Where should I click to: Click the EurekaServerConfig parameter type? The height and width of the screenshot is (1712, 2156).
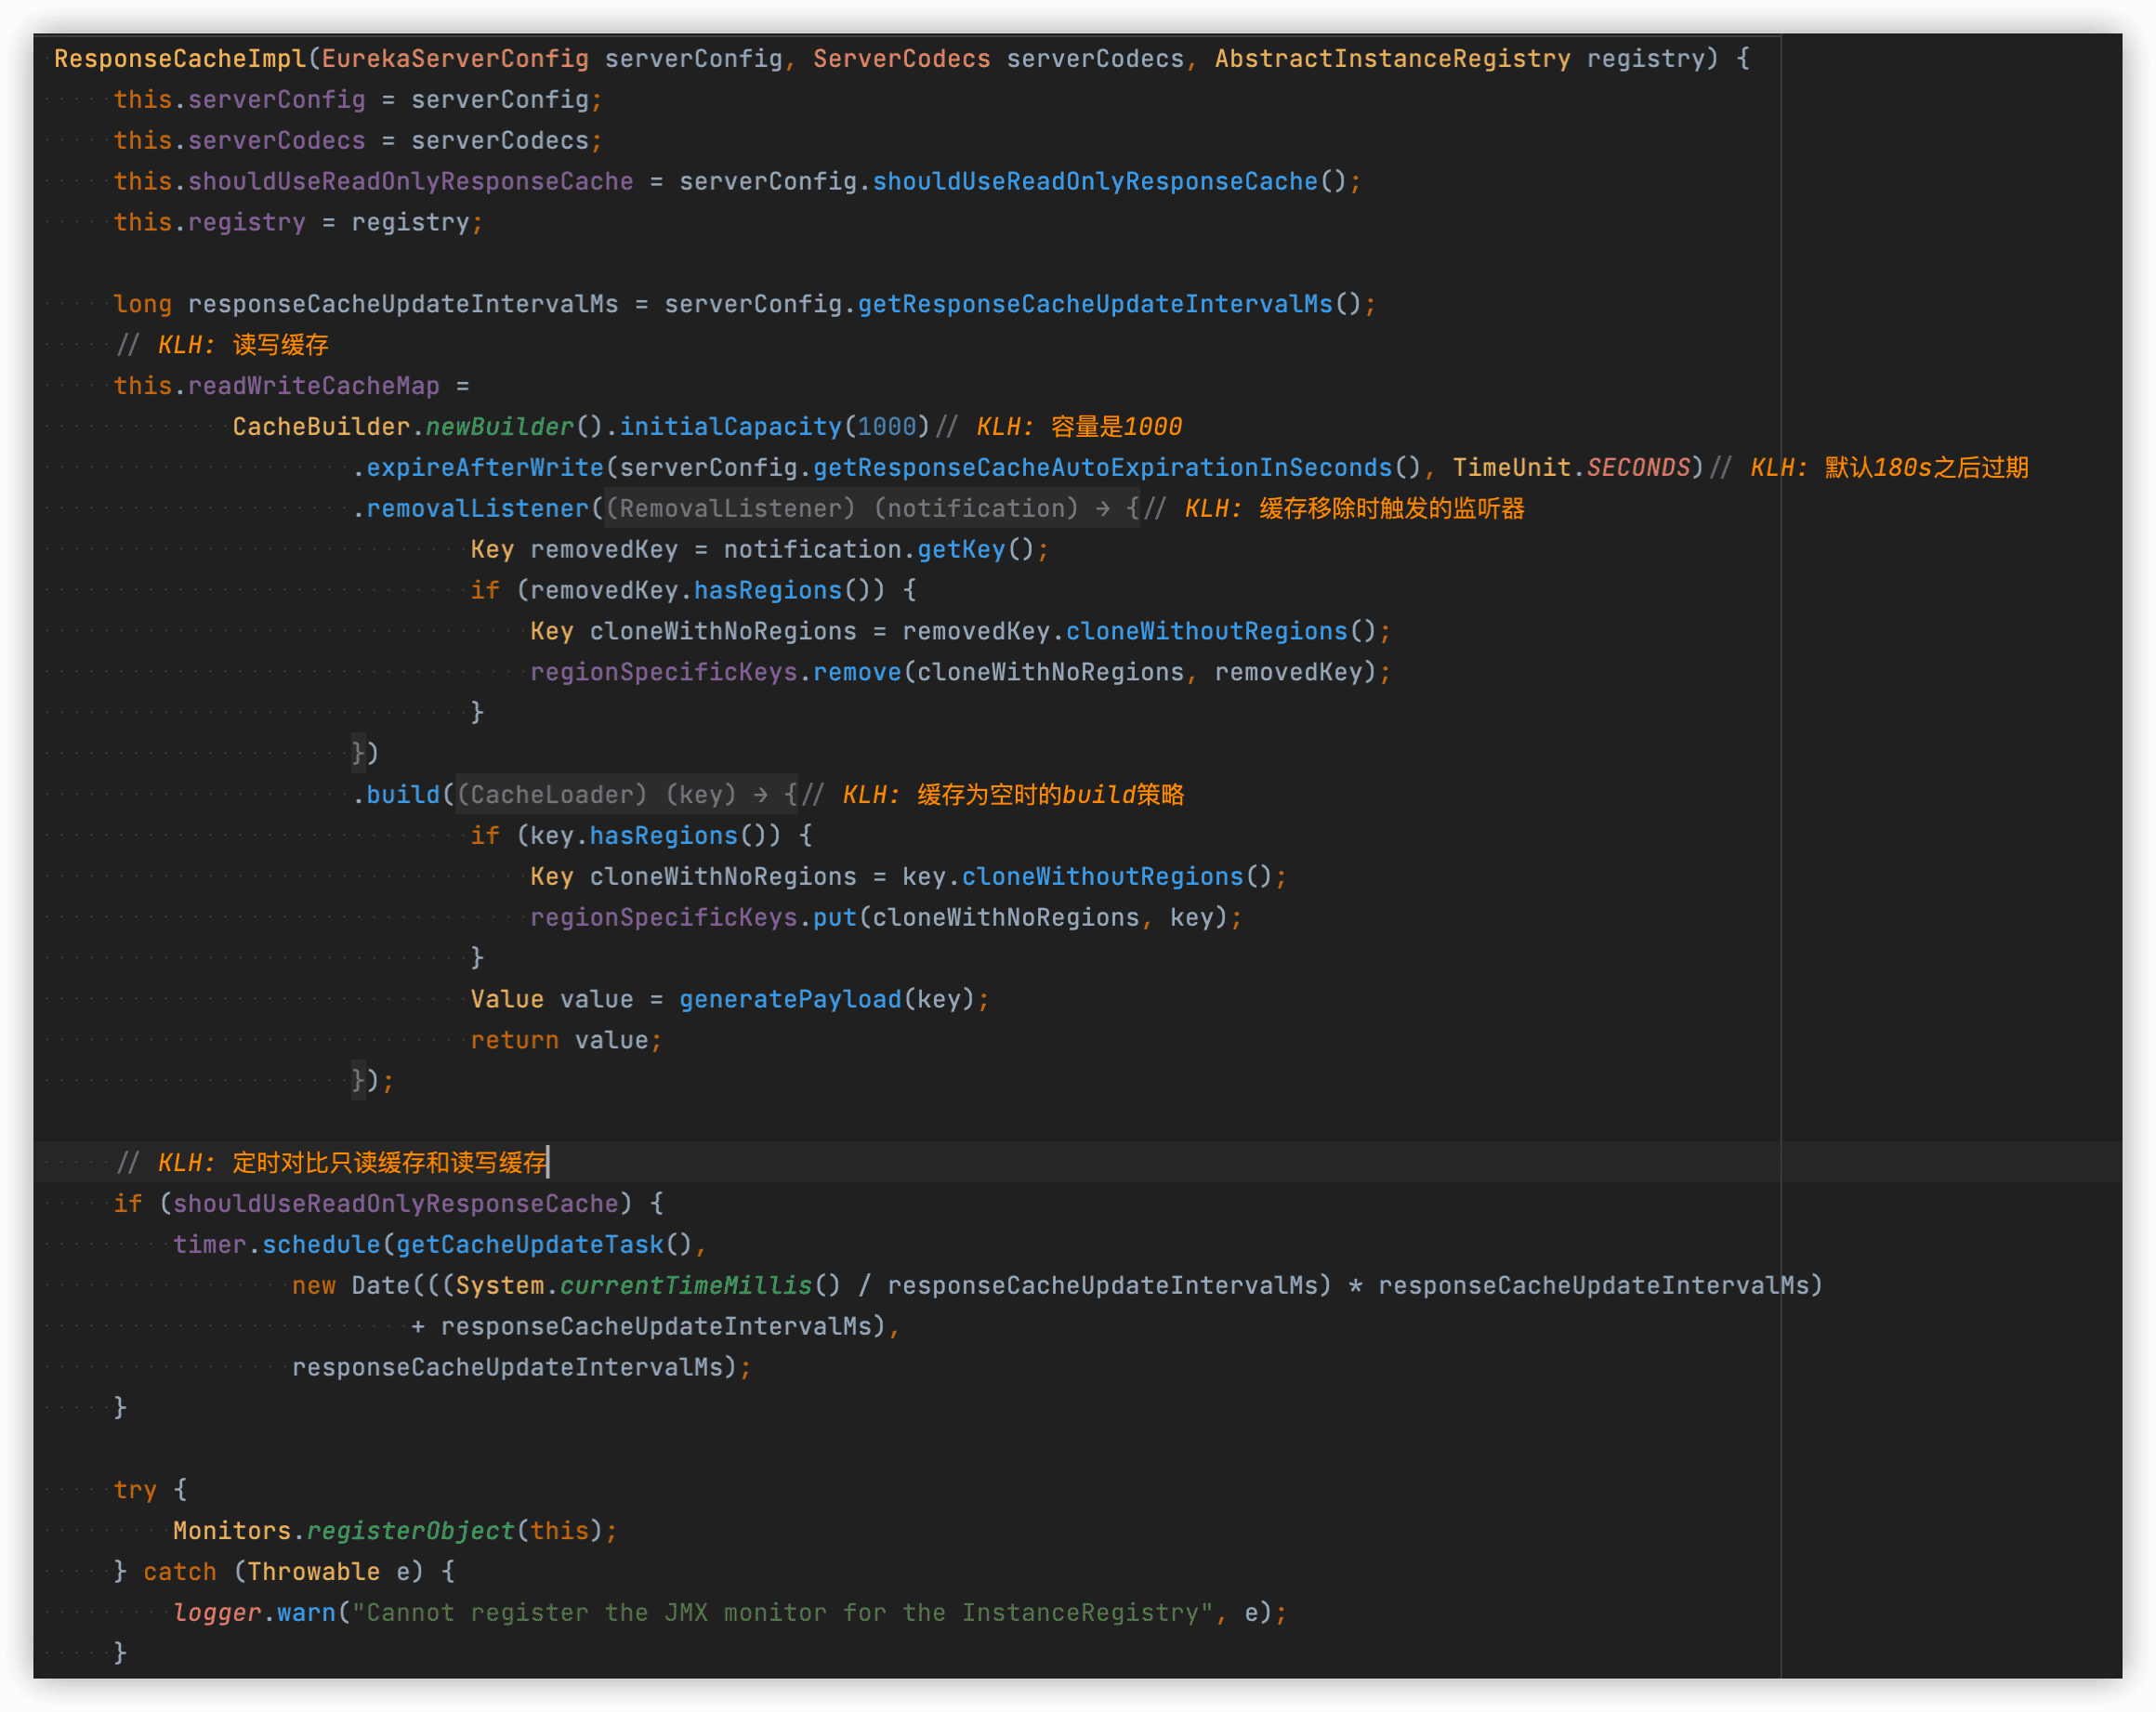click(x=455, y=59)
